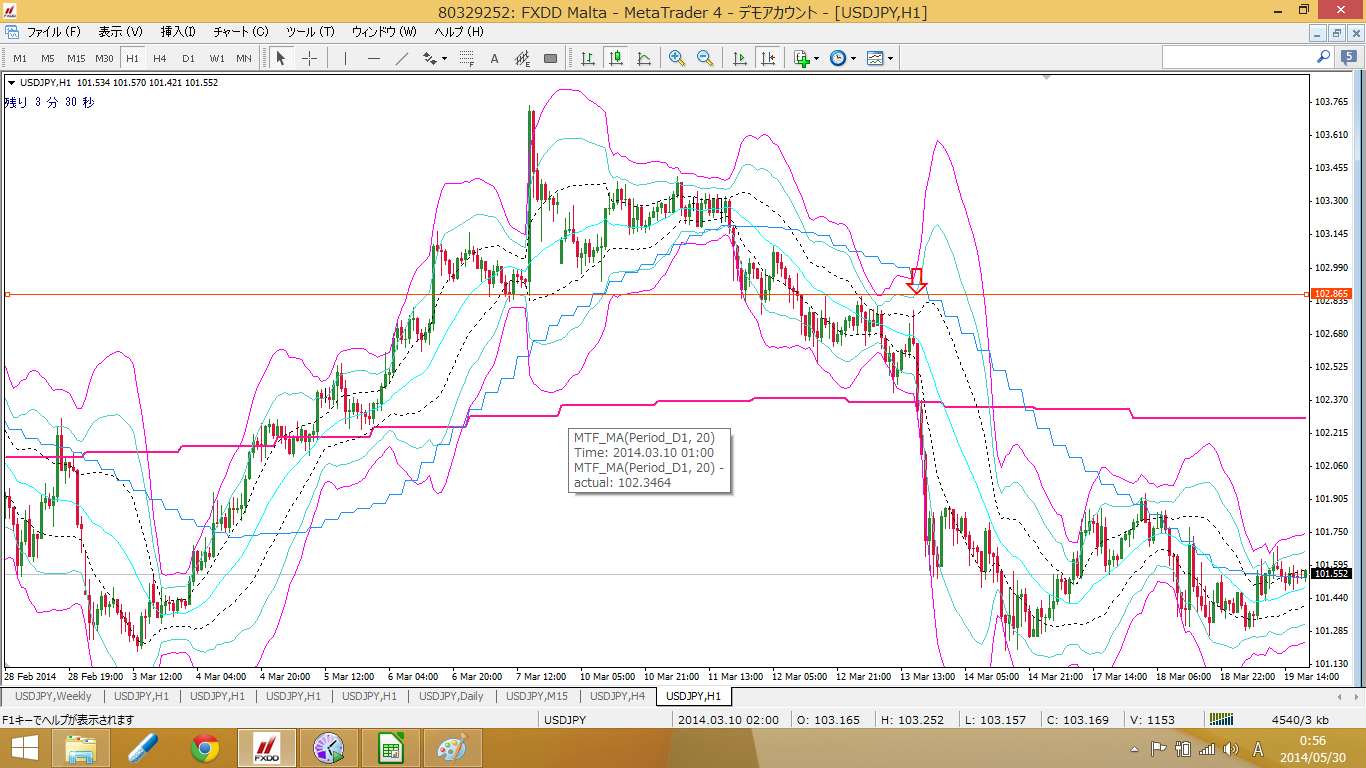Select the D1 timeframe
This screenshot has height=768, width=1366.
pos(188,58)
